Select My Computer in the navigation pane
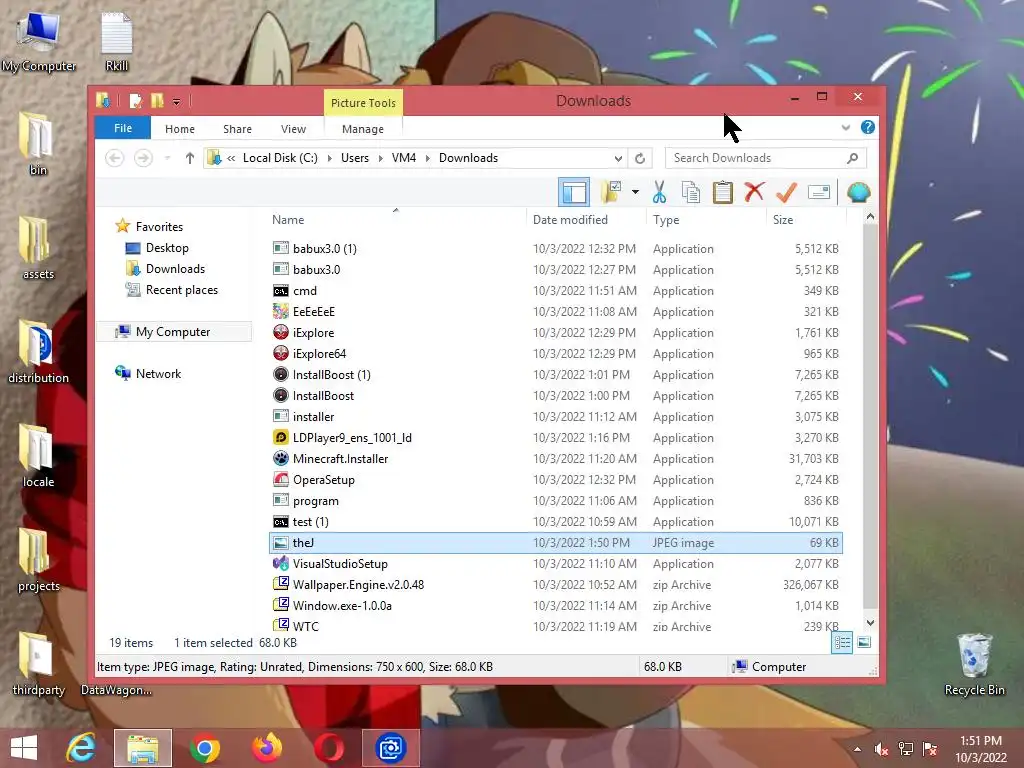The height and width of the screenshot is (768, 1024). (x=172, y=332)
